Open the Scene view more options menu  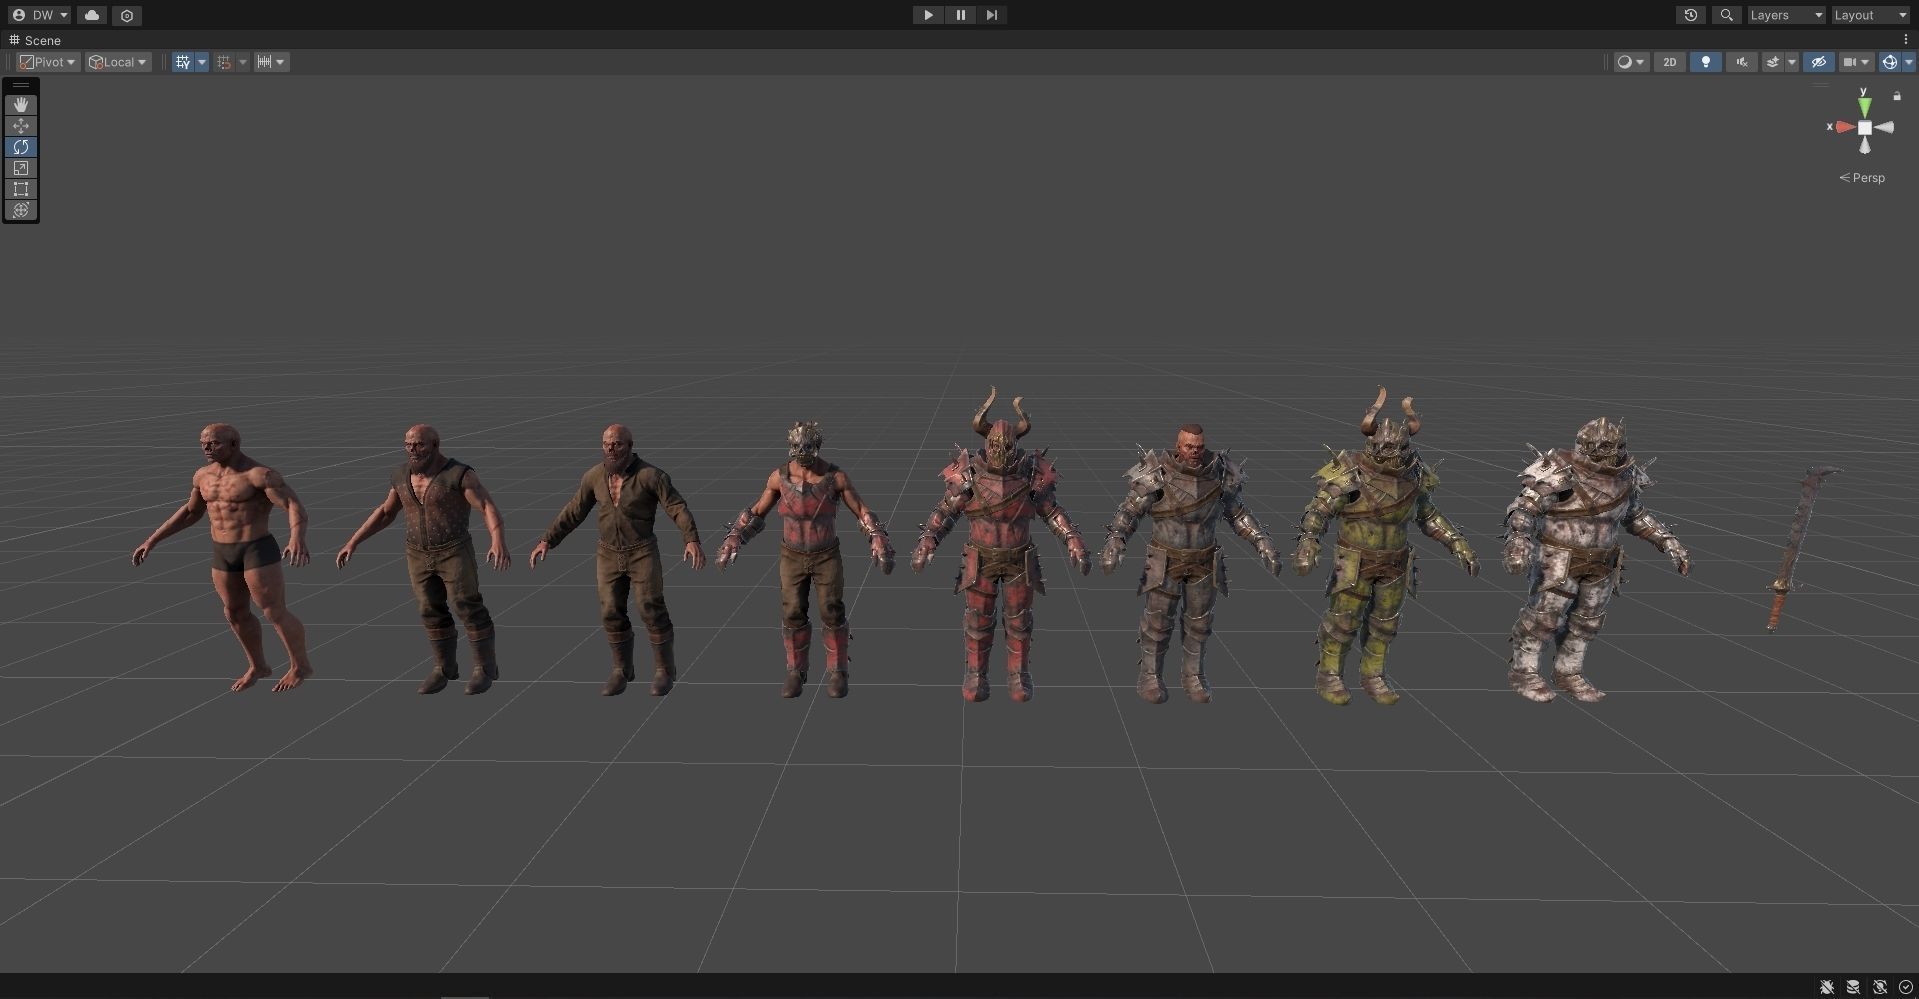click(x=1906, y=40)
